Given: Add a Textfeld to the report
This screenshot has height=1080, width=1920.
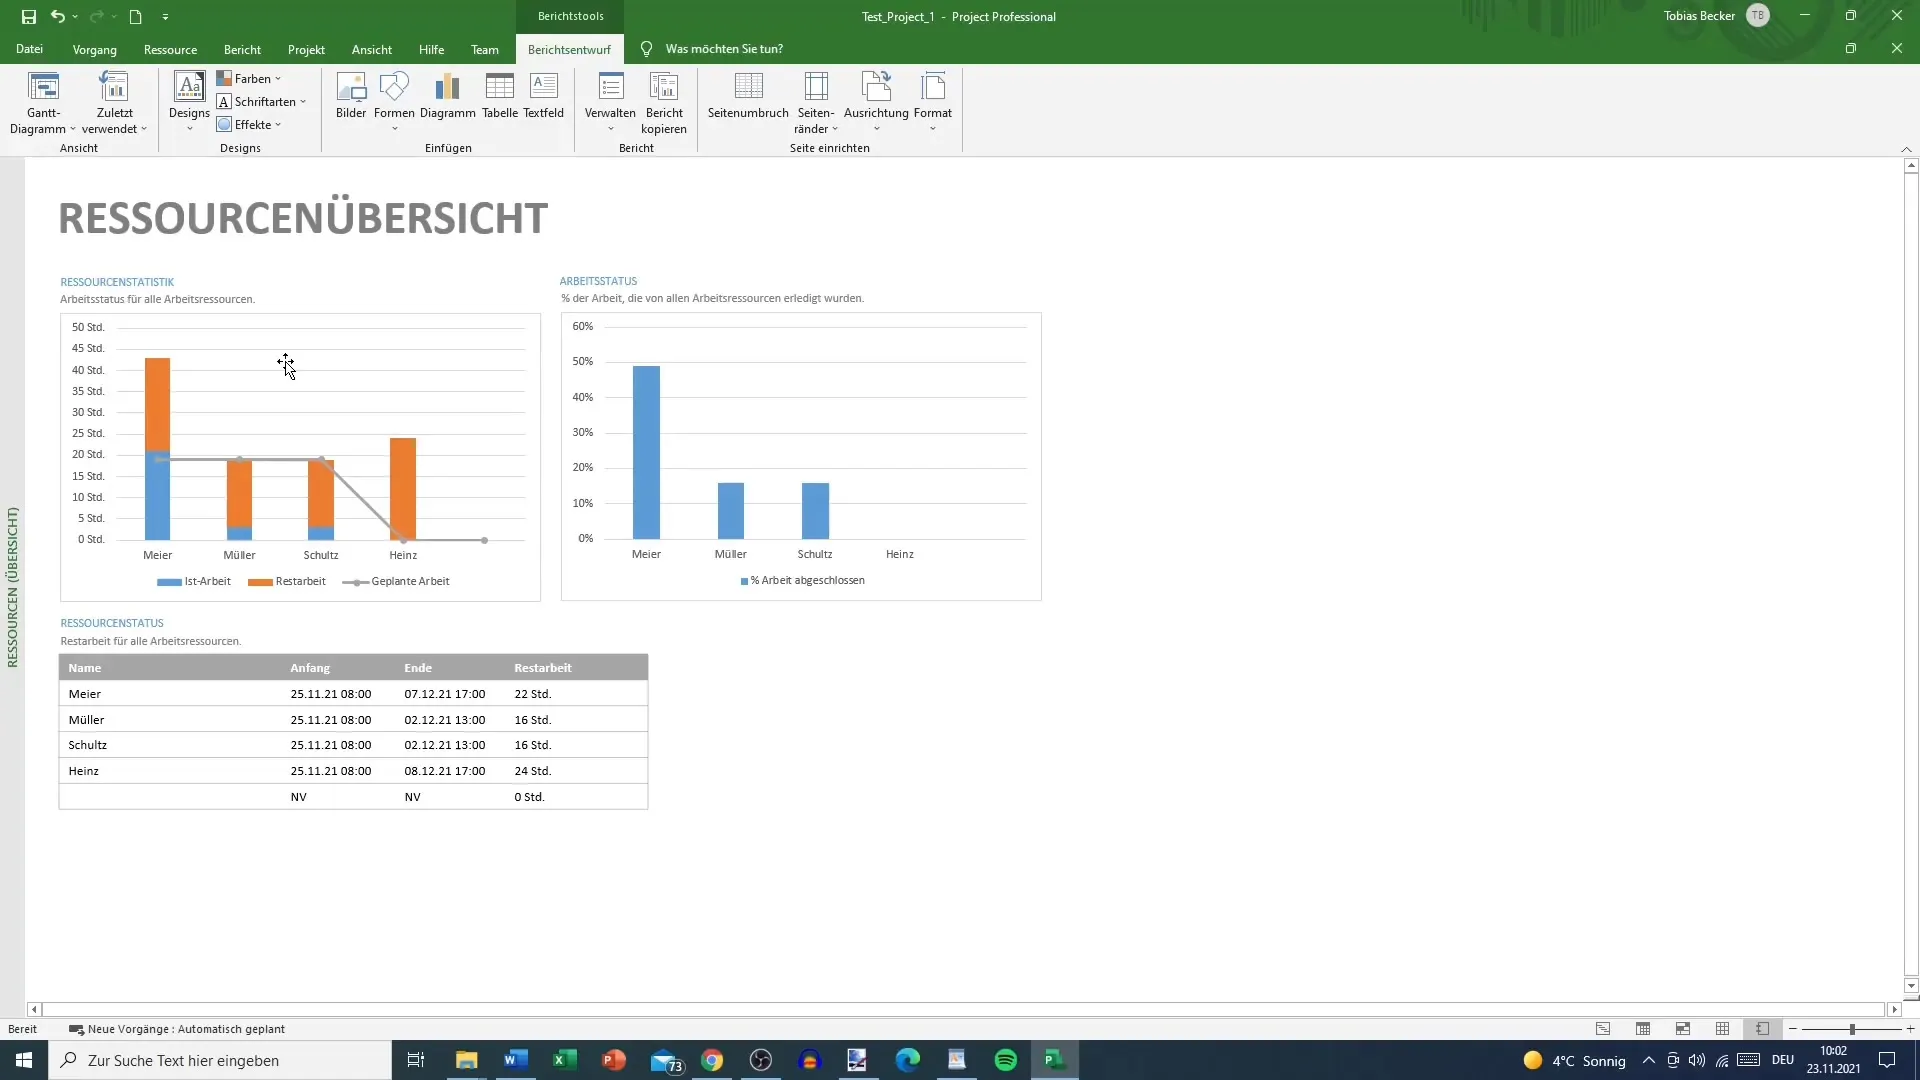Looking at the screenshot, I should coord(543,88).
